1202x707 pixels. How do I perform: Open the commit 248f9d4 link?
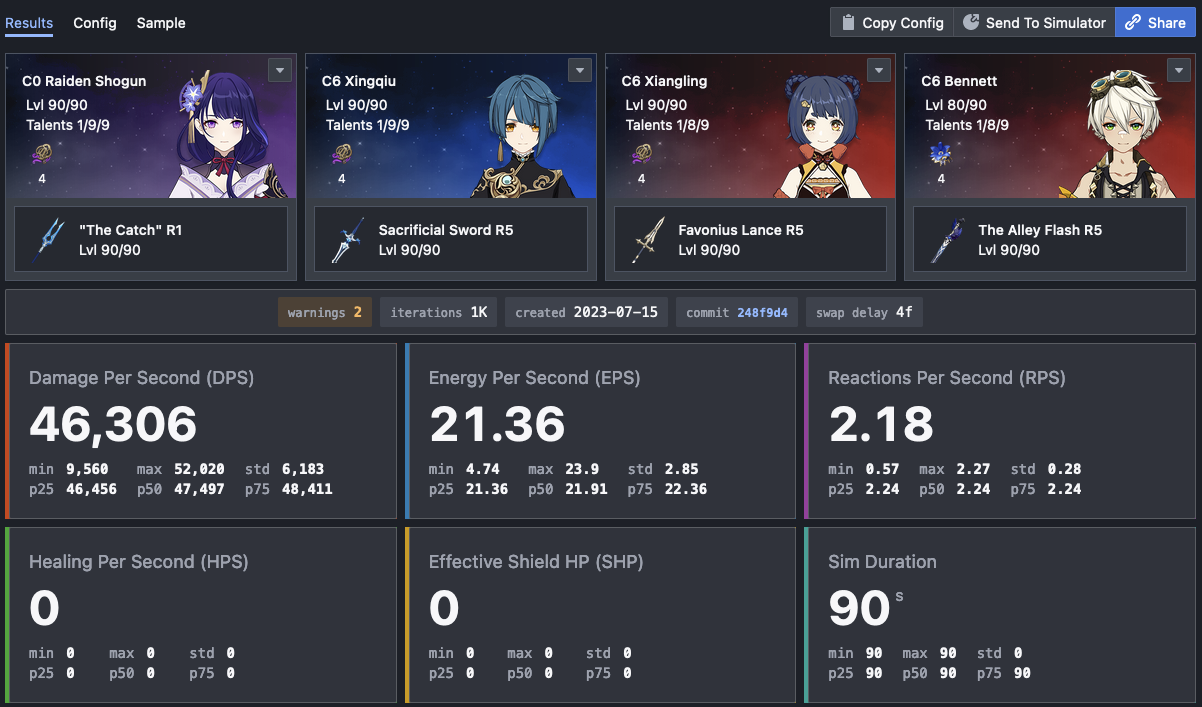(x=762, y=313)
